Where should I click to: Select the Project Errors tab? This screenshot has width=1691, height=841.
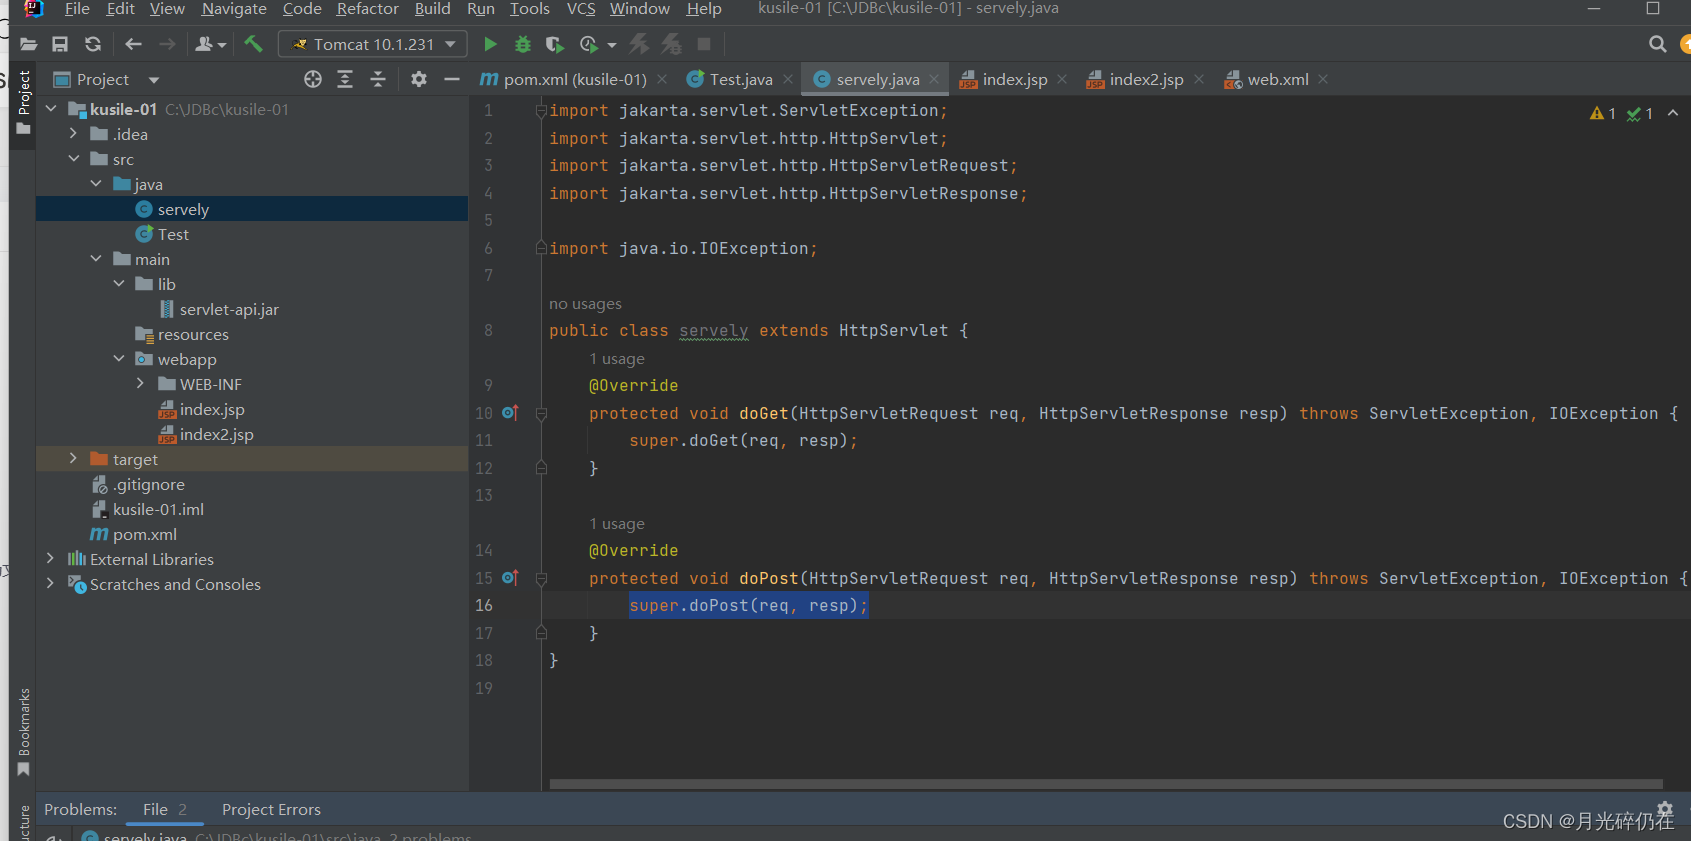pyautogui.click(x=271, y=809)
